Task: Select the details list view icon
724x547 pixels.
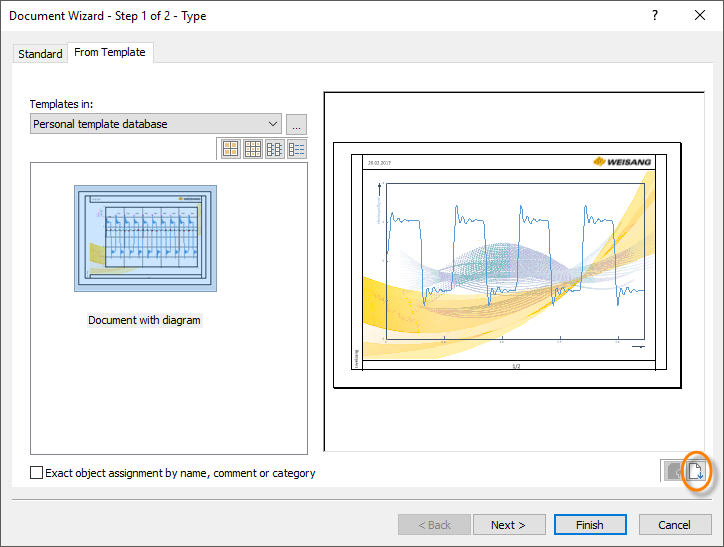Action: point(297,149)
